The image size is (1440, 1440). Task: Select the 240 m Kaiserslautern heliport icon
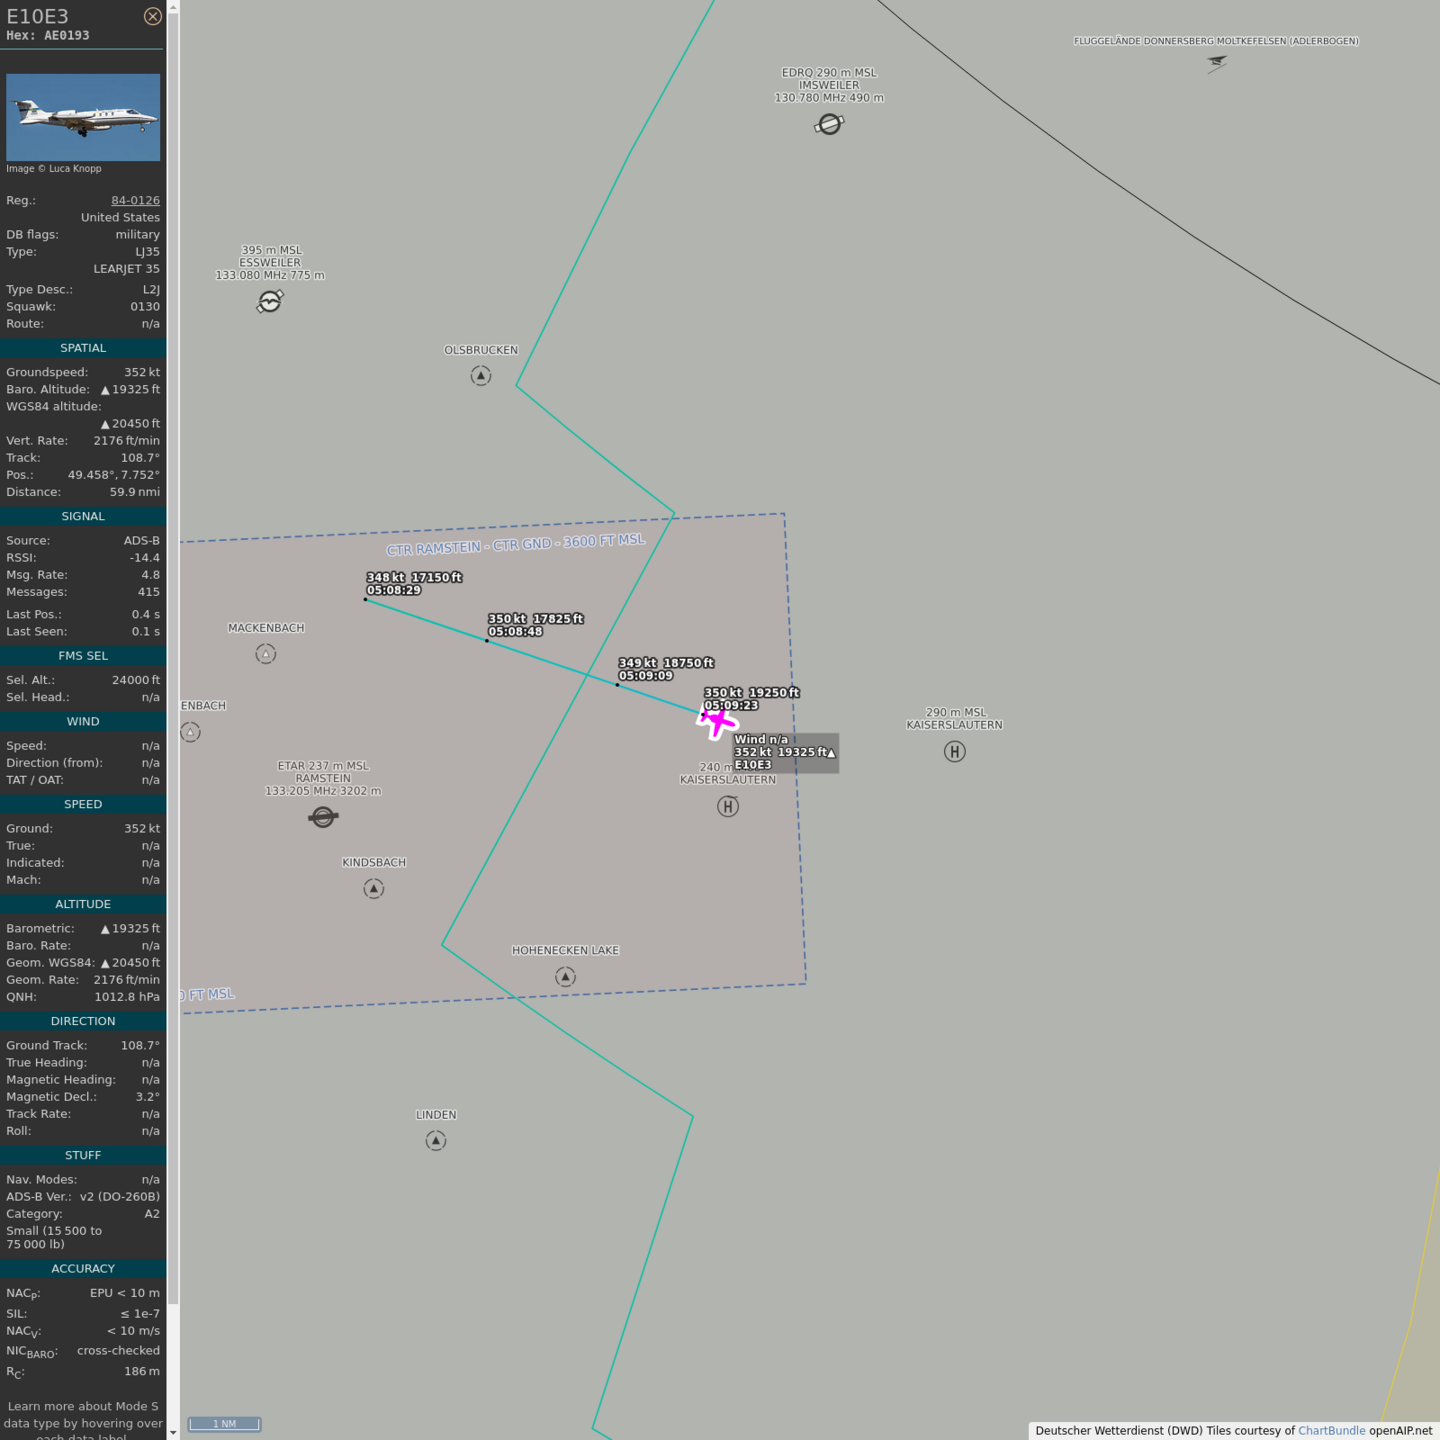click(728, 806)
